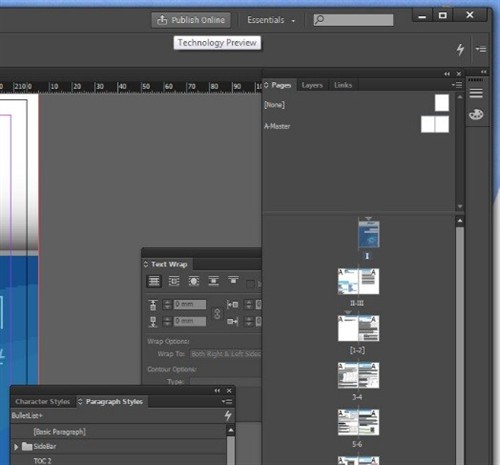Click the bottom offset stepper arrows
Image resolution: width=500 pixels, height=465 pixels.
[167, 321]
